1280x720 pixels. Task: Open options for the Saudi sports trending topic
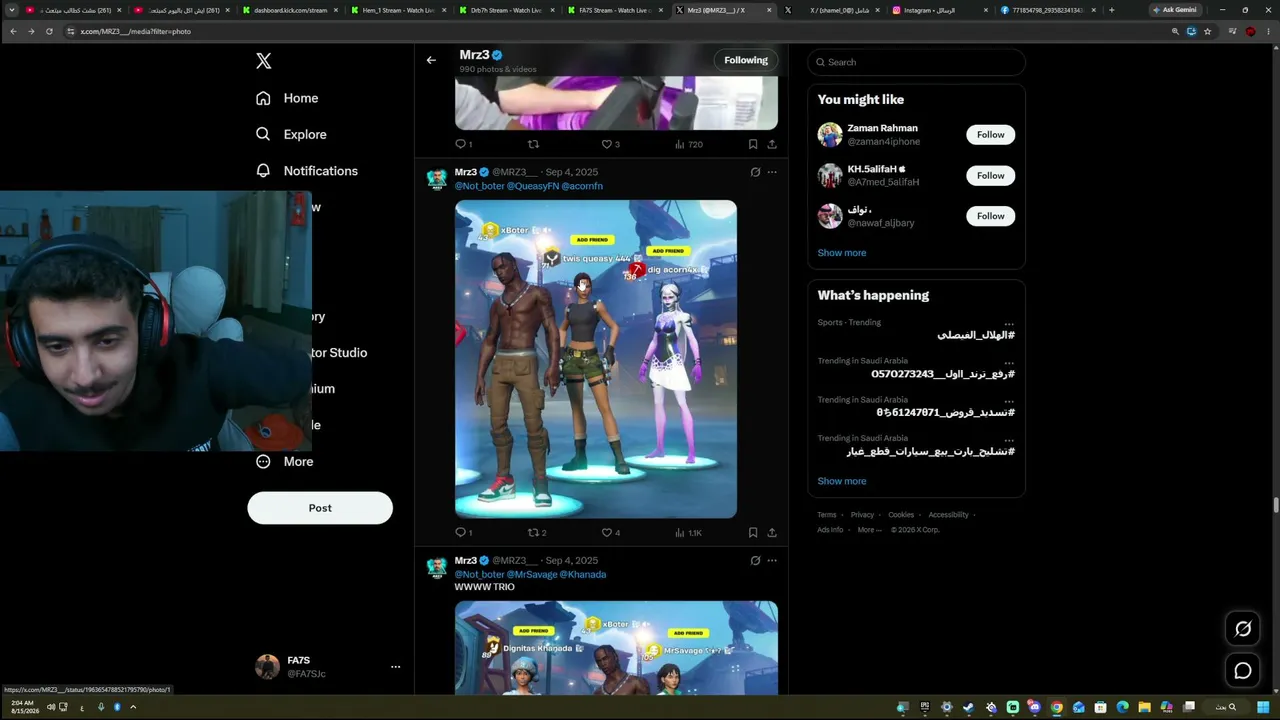pyautogui.click(x=1009, y=323)
